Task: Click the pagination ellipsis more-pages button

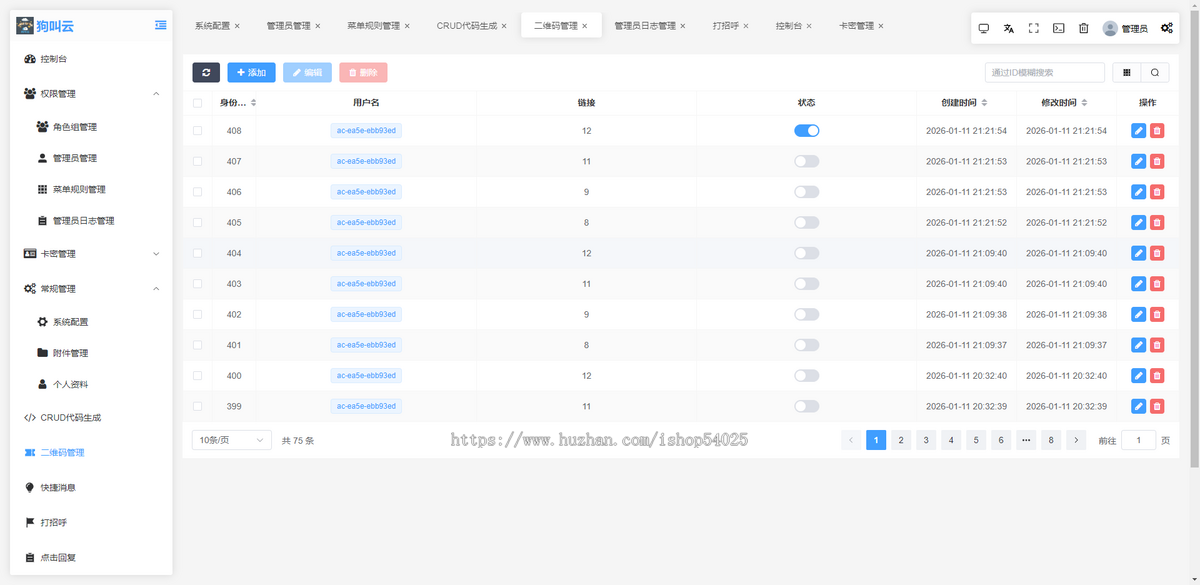Action: click(1026, 440)
